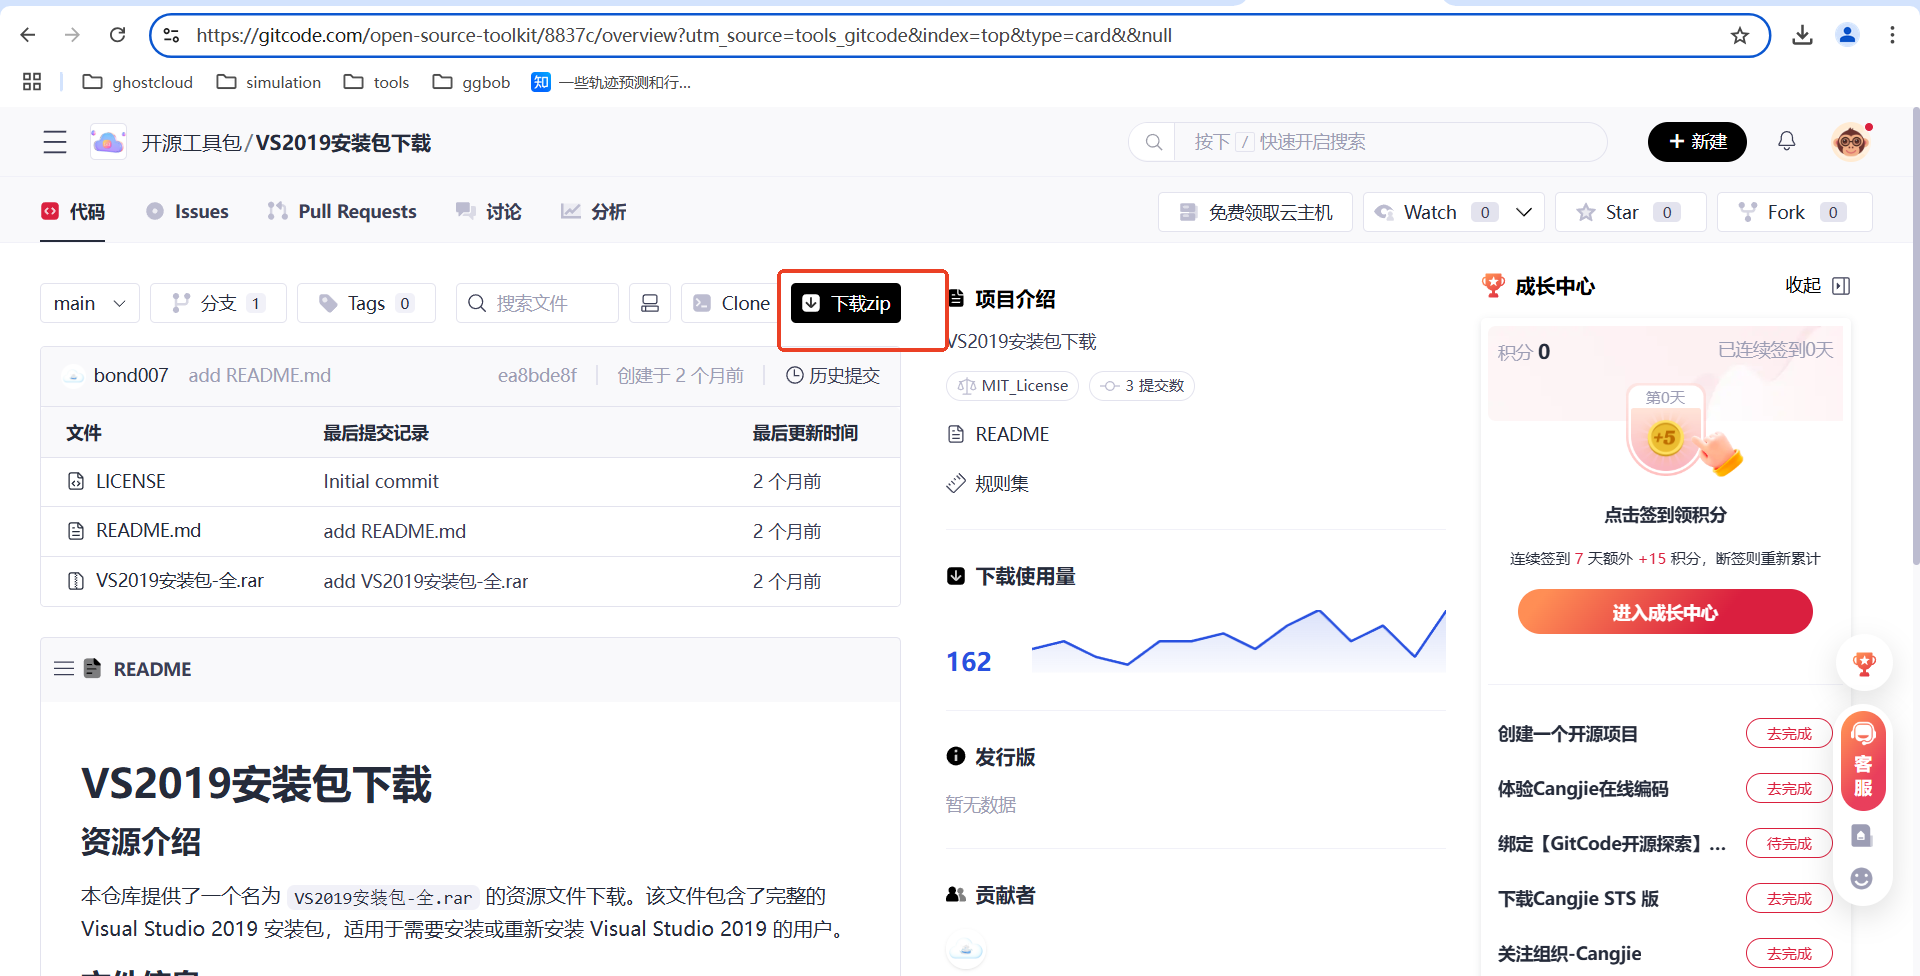The image size is (1920, 976).
Task: Open the README.md file link
Action: tap(147, 530)
